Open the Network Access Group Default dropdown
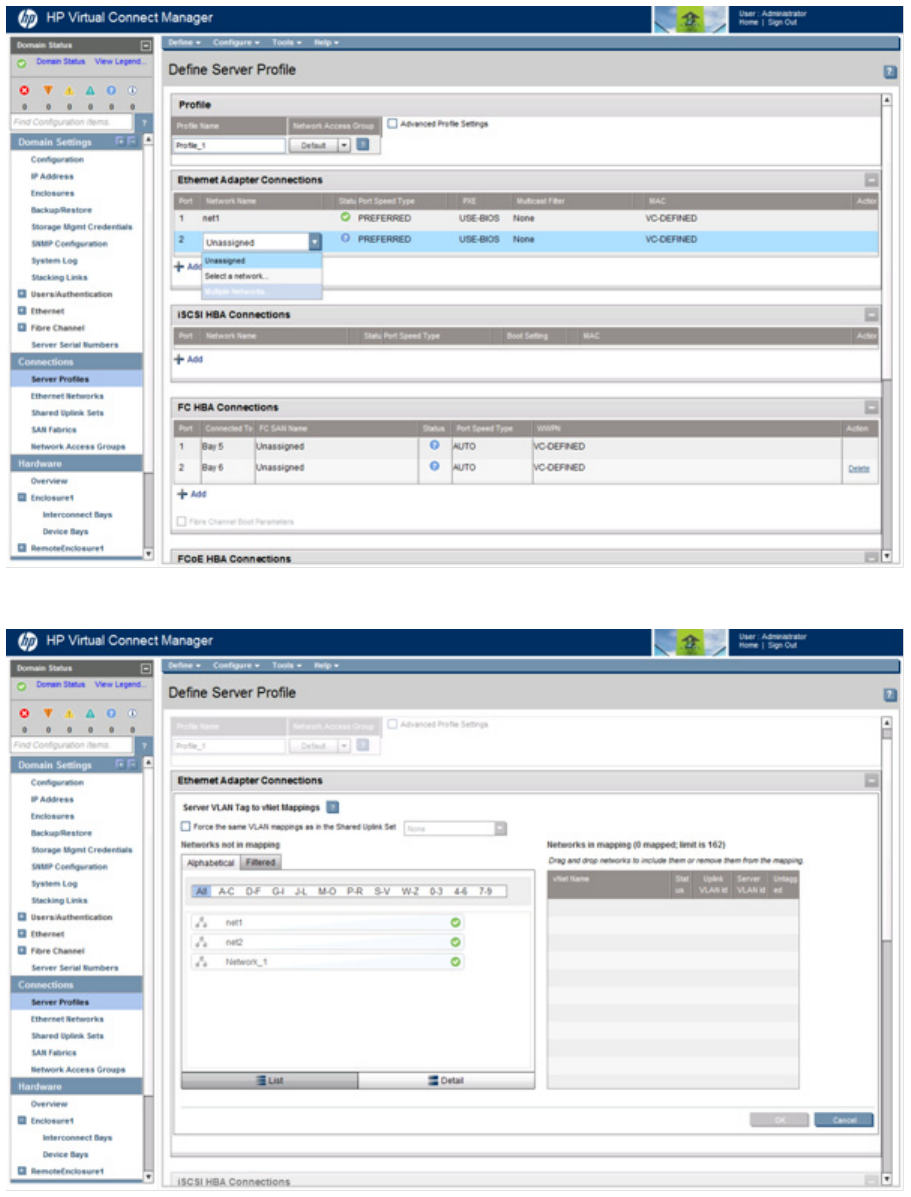911x1197 pixels. [344, 145]
